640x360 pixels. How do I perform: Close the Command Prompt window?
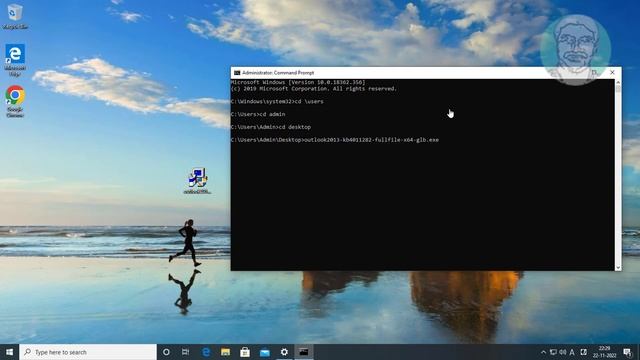point(612,72)
